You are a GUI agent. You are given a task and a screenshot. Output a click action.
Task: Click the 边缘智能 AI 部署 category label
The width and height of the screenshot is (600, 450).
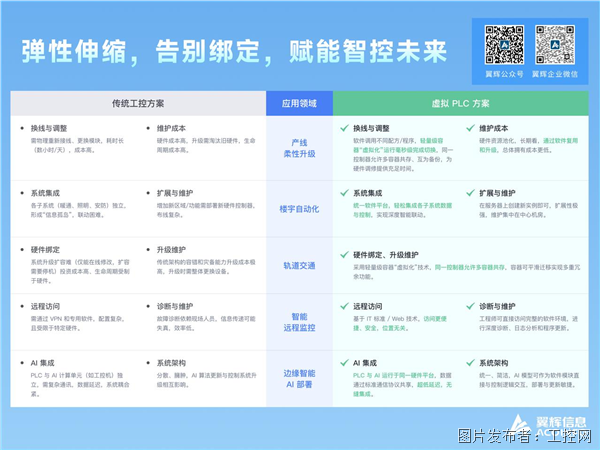[x=298, y=377]
